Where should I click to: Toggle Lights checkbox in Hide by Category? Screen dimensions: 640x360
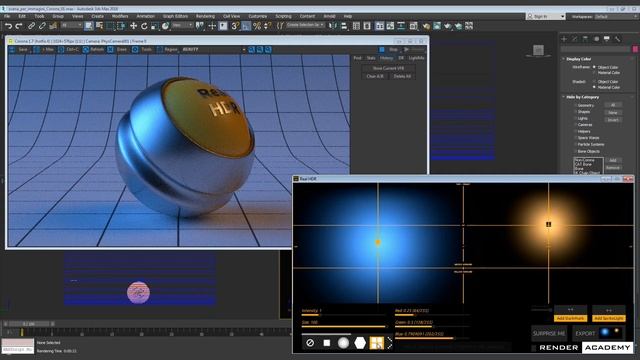click(x=576, y=118)
